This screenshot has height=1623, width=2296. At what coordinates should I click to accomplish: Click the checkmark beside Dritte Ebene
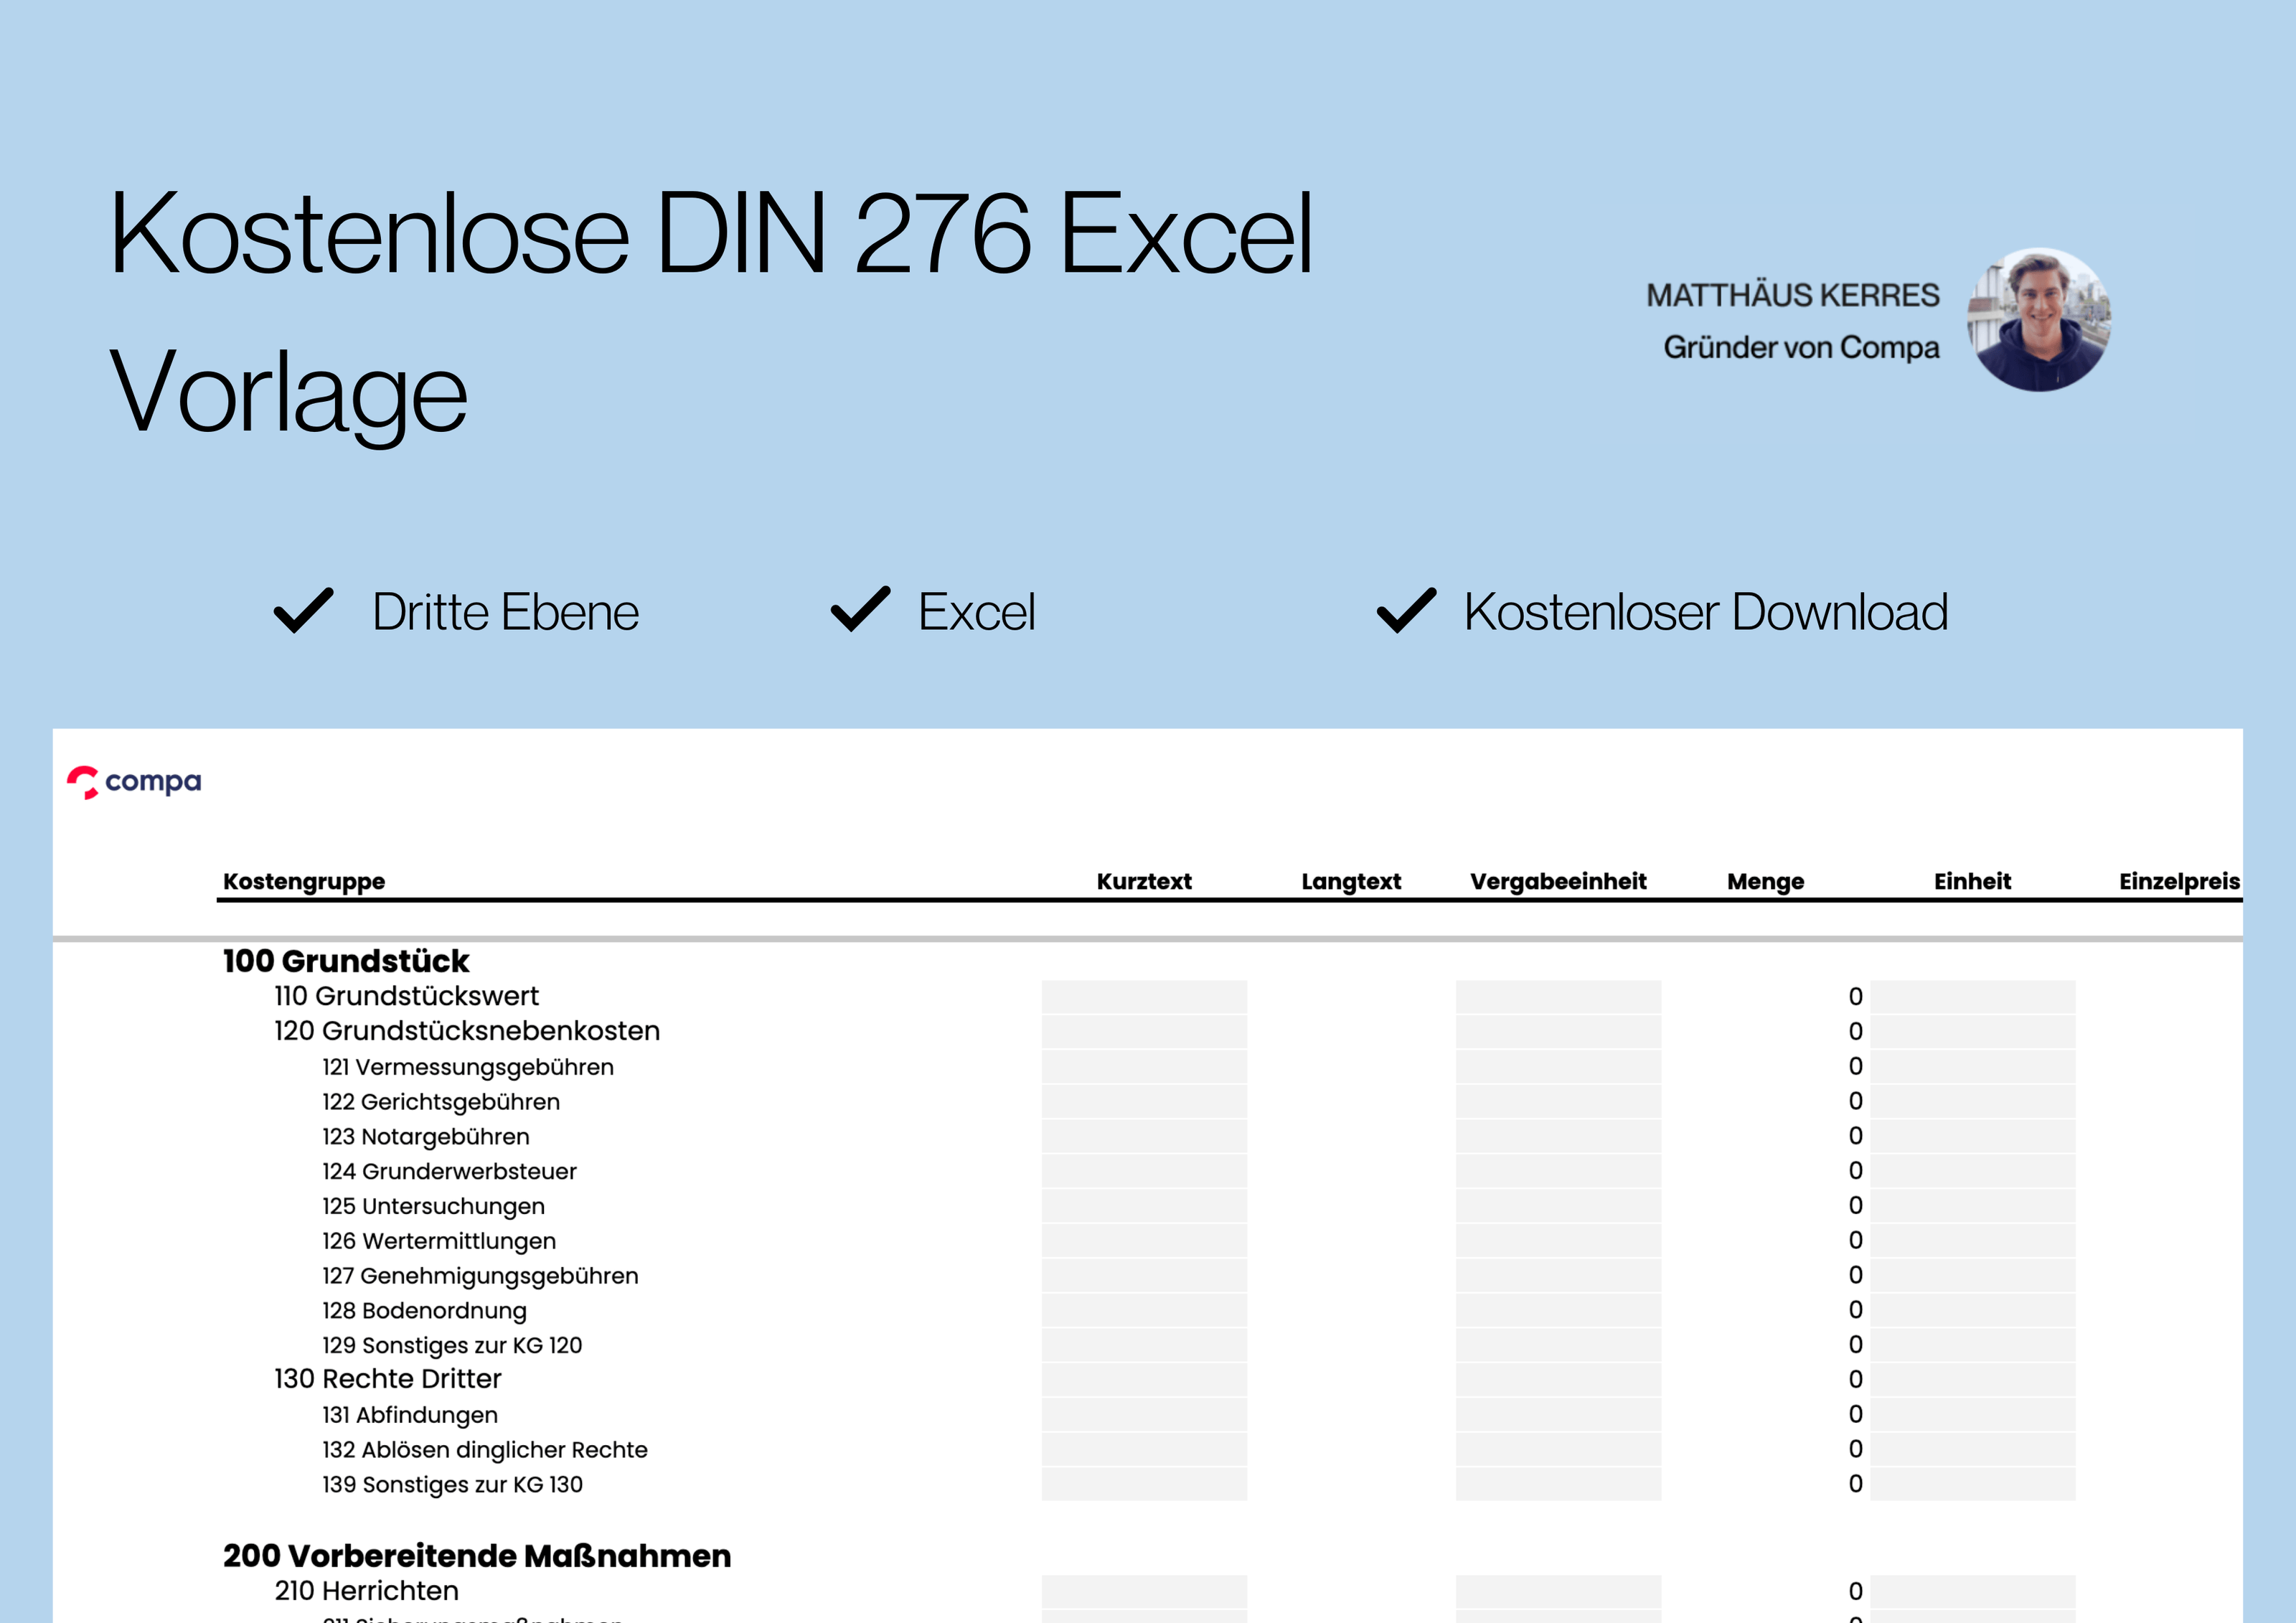302,611
